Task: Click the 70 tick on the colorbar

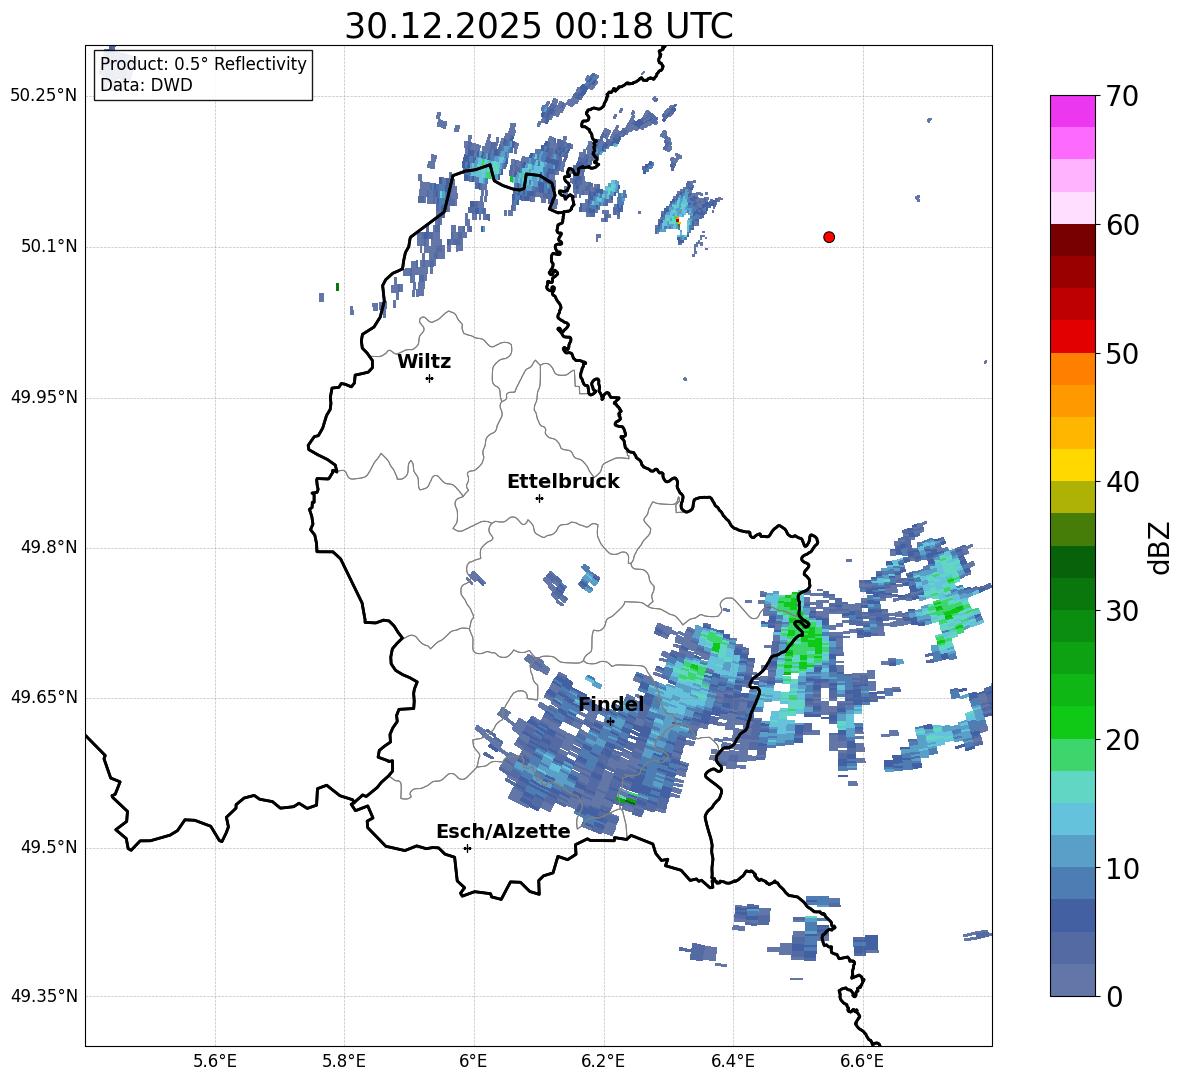Action: point(1122,96)
